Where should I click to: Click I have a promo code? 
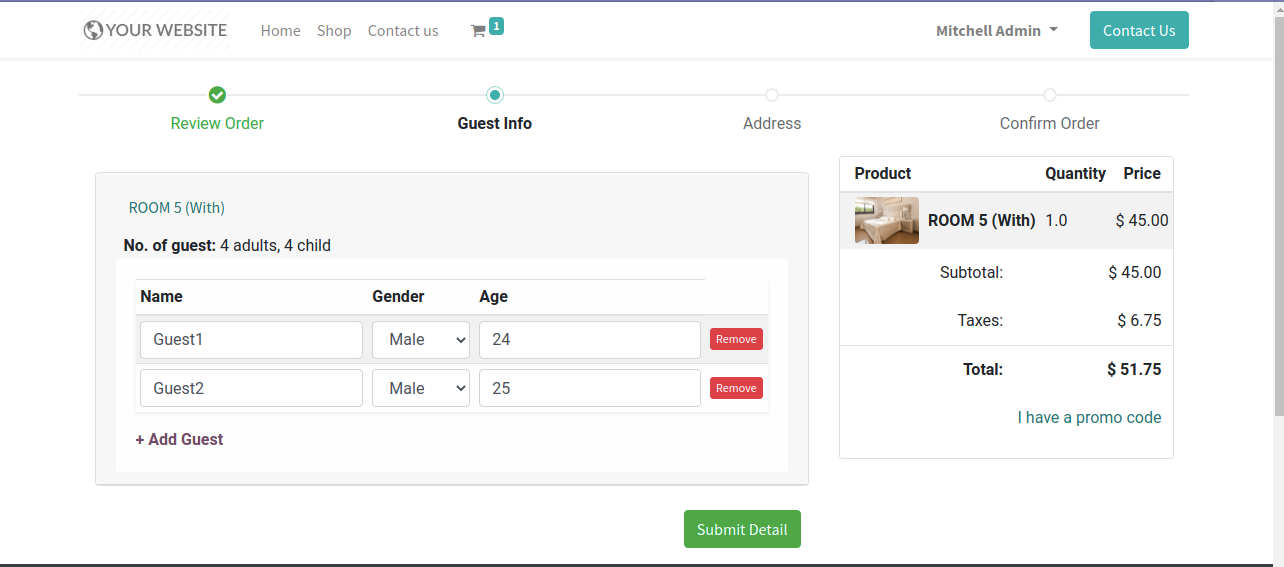click(x=1089, y=417)
